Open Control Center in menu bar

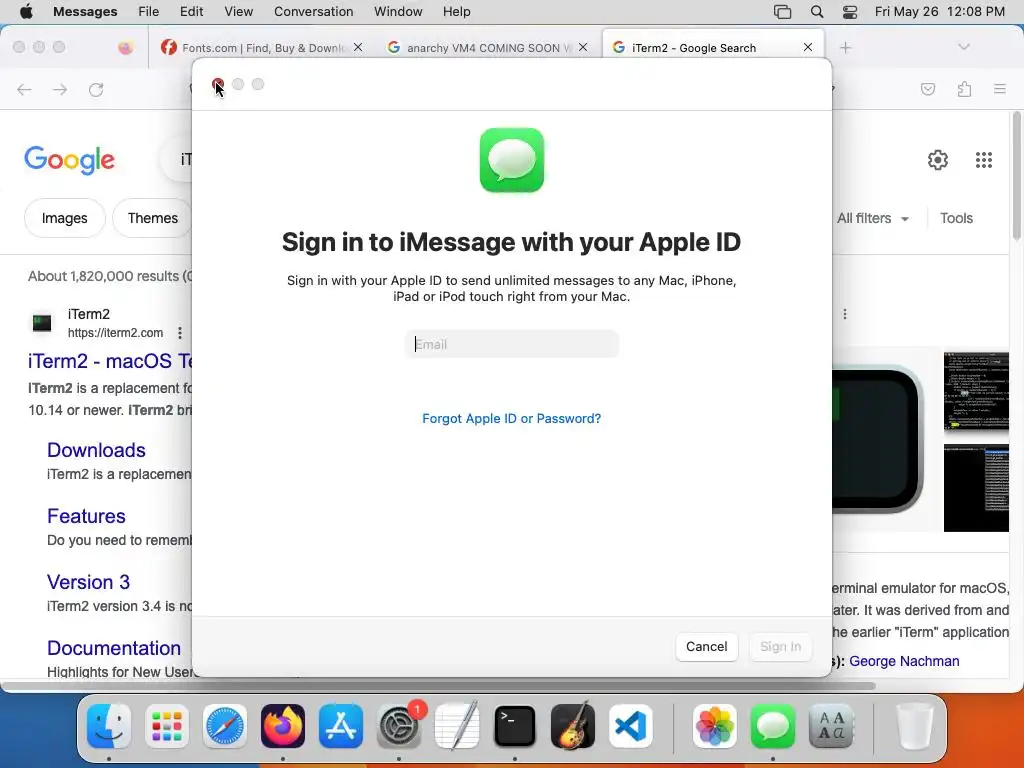[850, 12]
